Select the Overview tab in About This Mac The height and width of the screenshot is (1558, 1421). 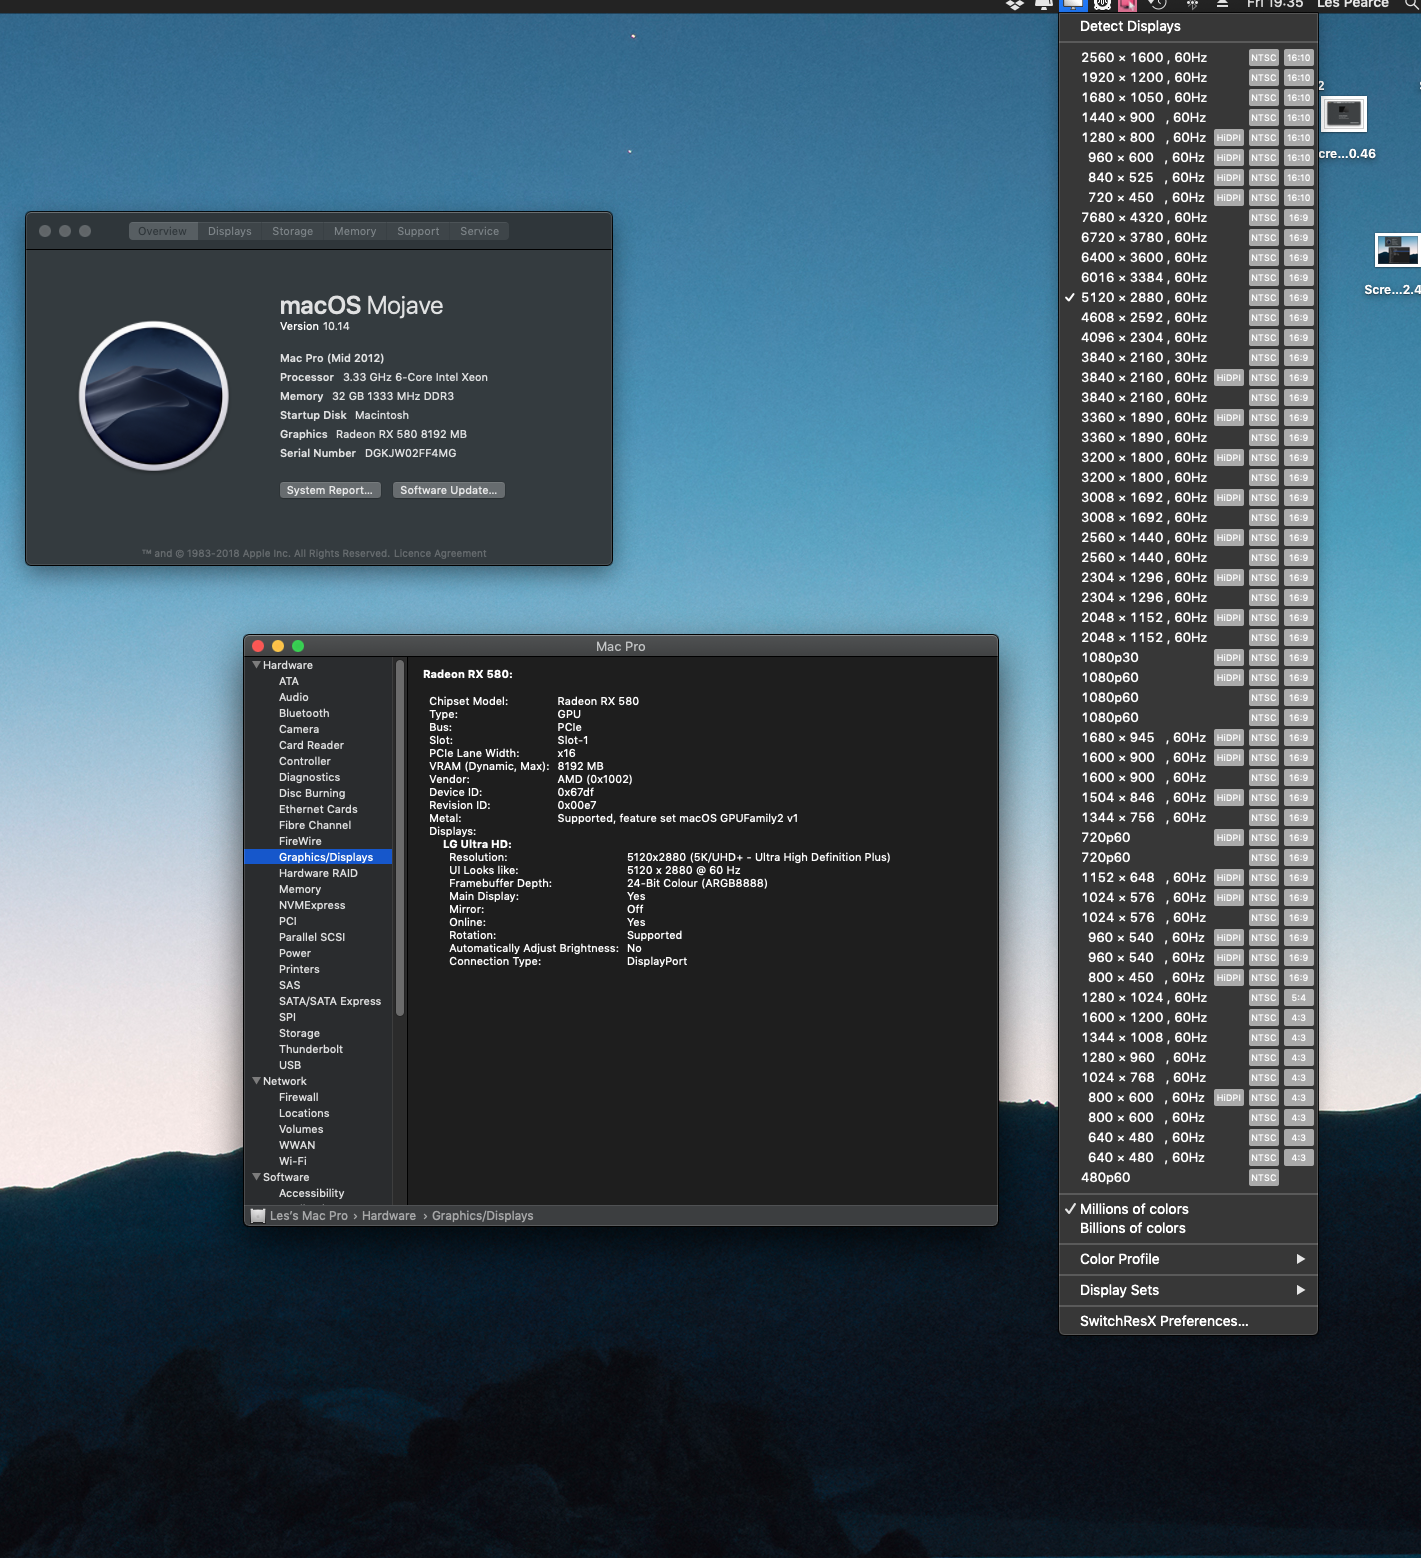pos(162,231)
